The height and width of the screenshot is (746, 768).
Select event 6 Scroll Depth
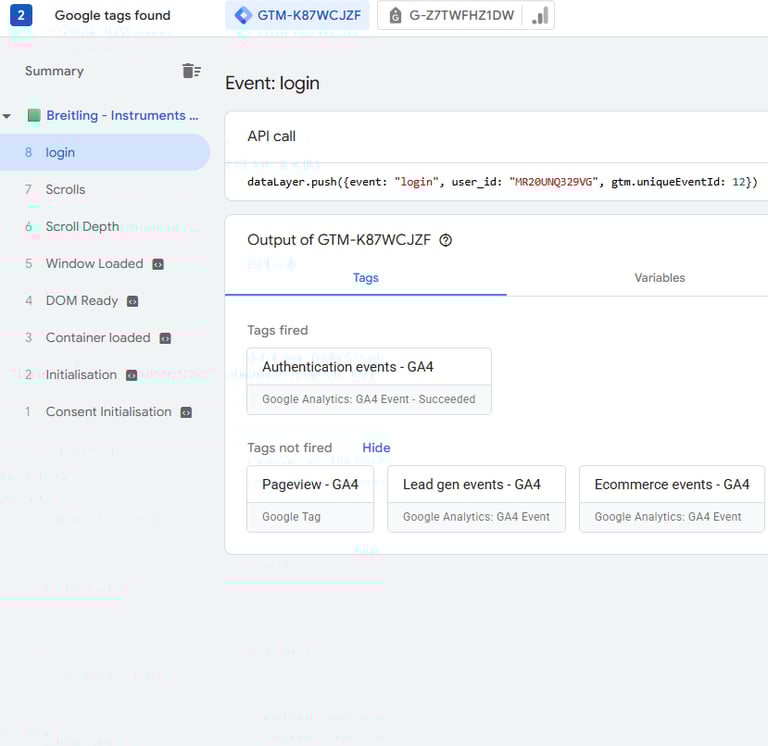[x=105, y=227]
